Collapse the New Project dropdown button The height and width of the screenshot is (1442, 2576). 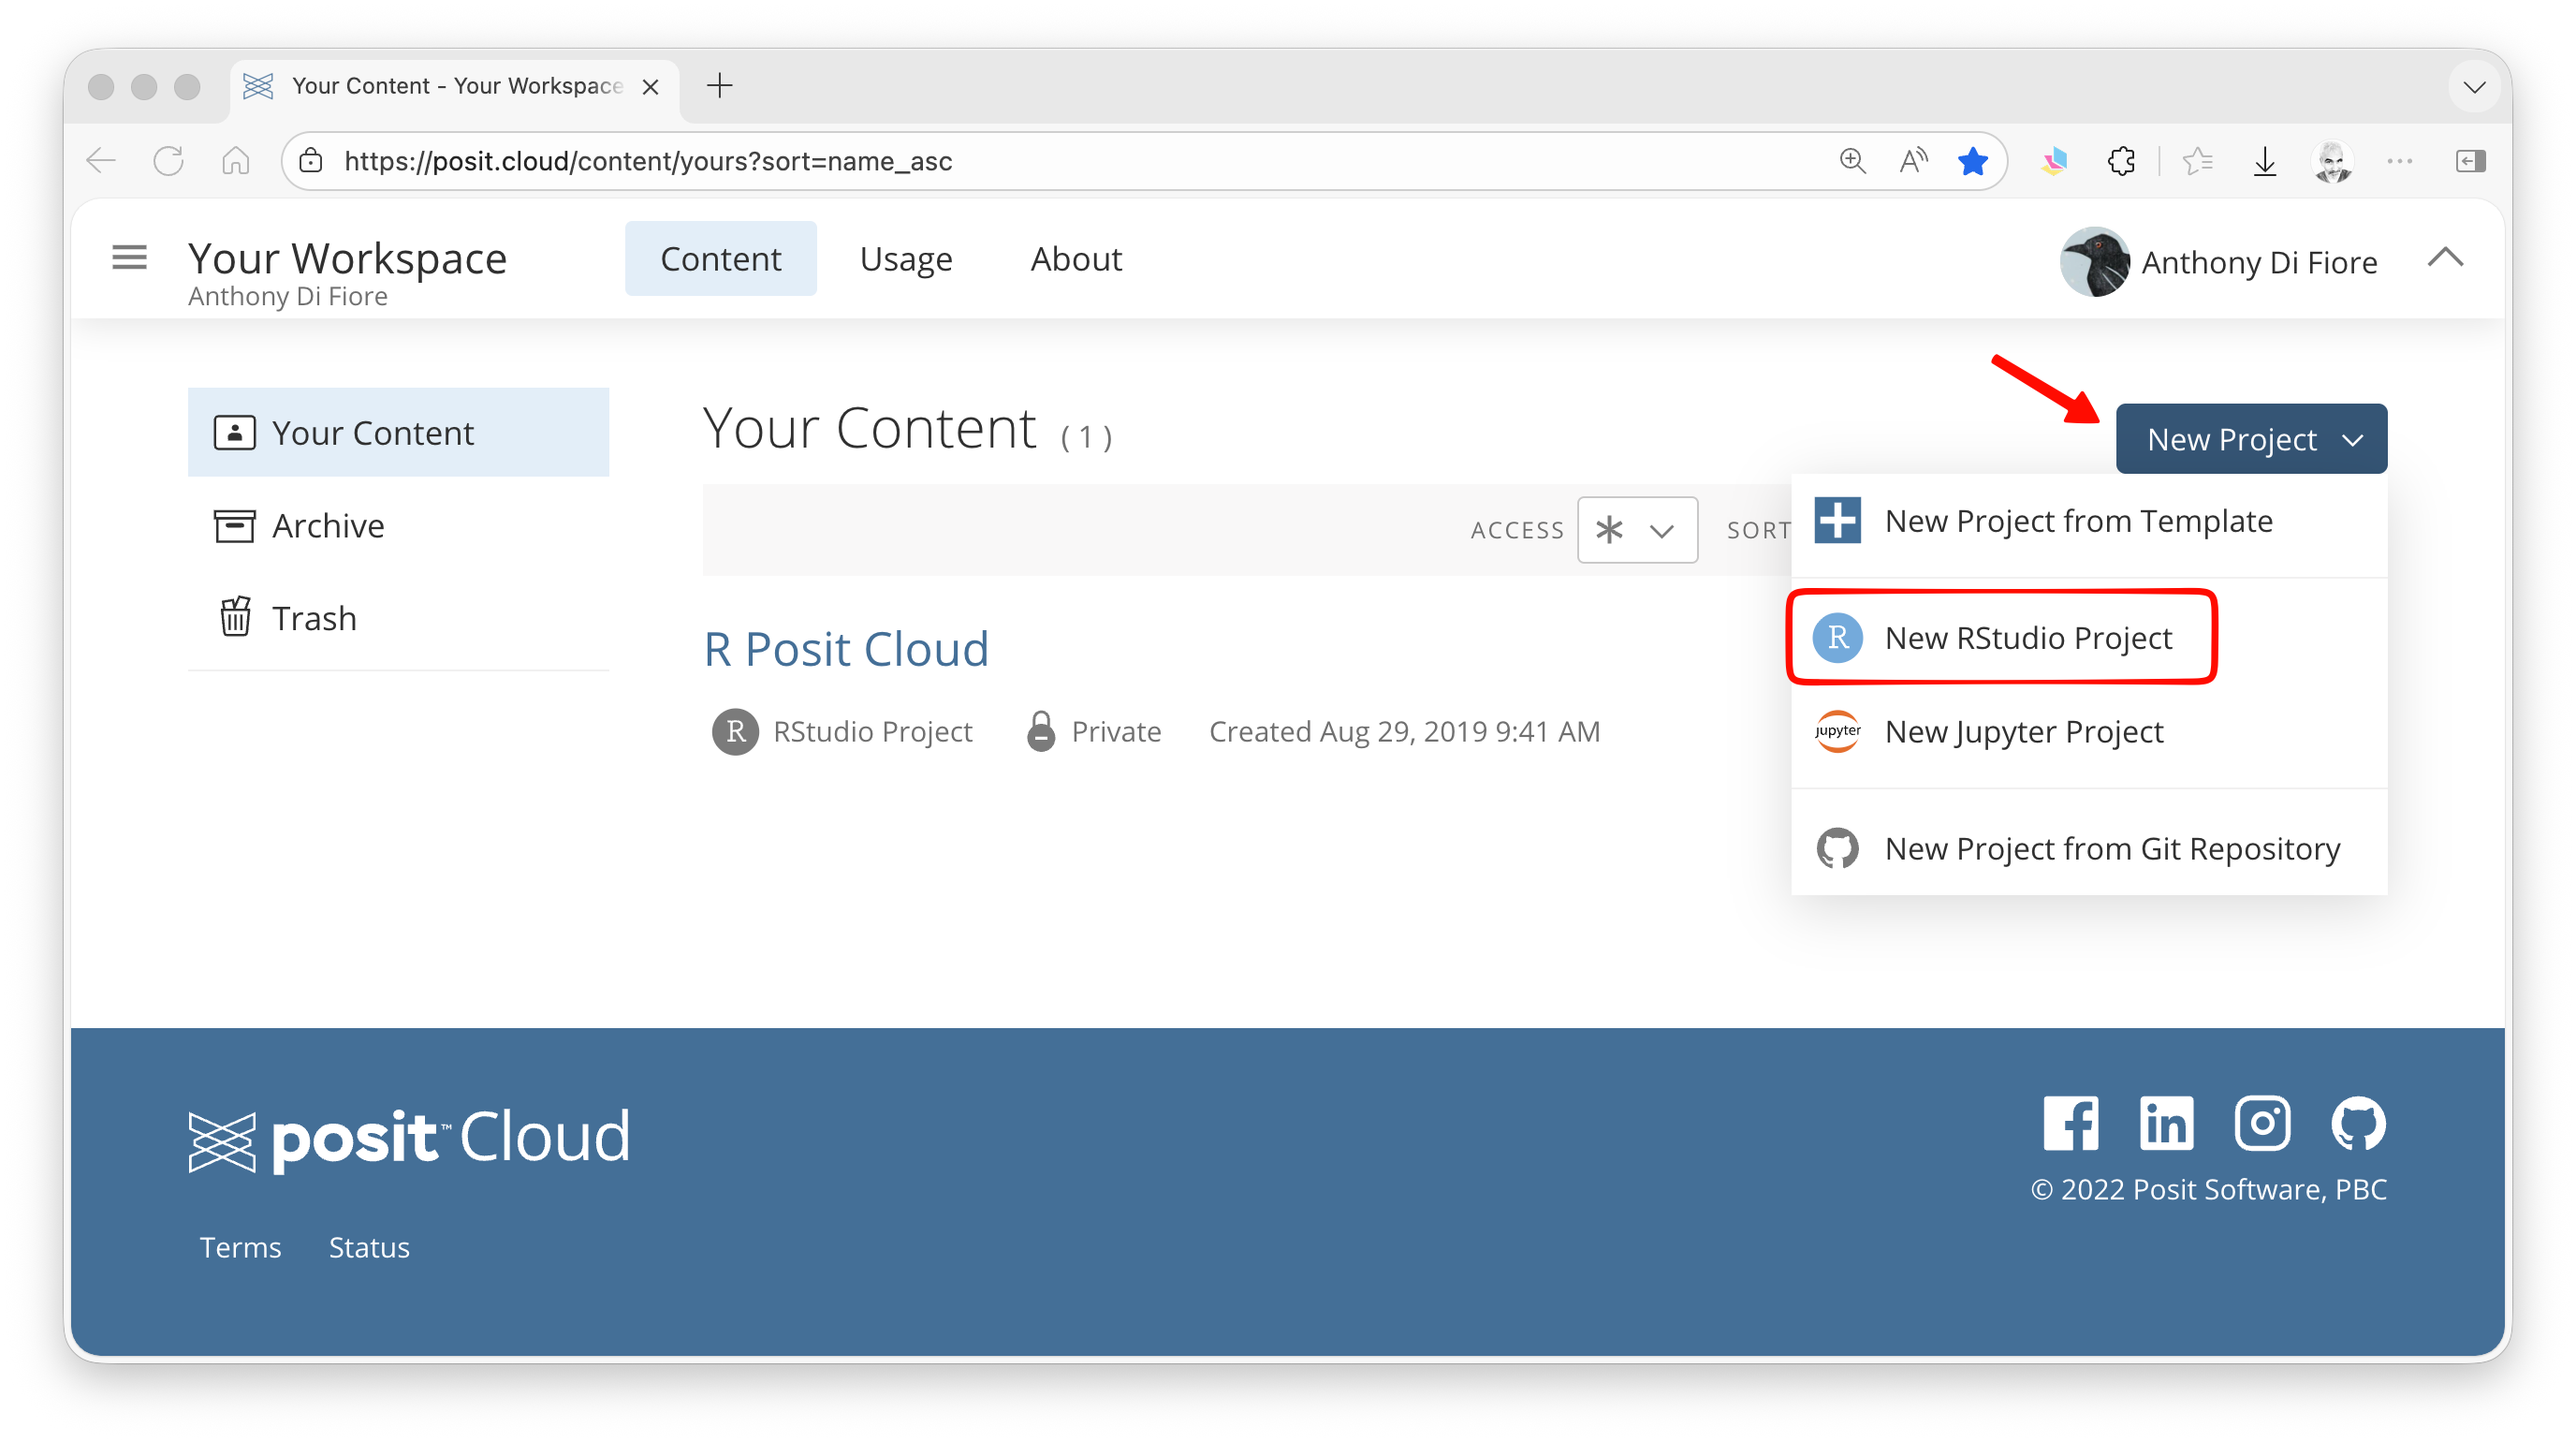(2250, 439)
